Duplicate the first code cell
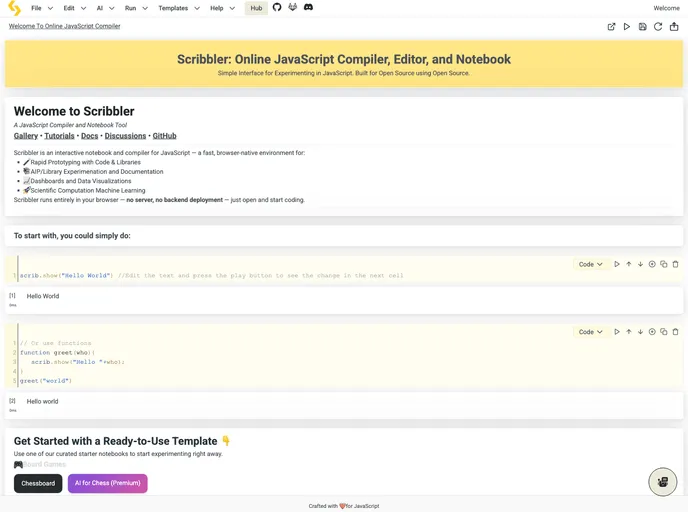 click(x=664, y=264)
